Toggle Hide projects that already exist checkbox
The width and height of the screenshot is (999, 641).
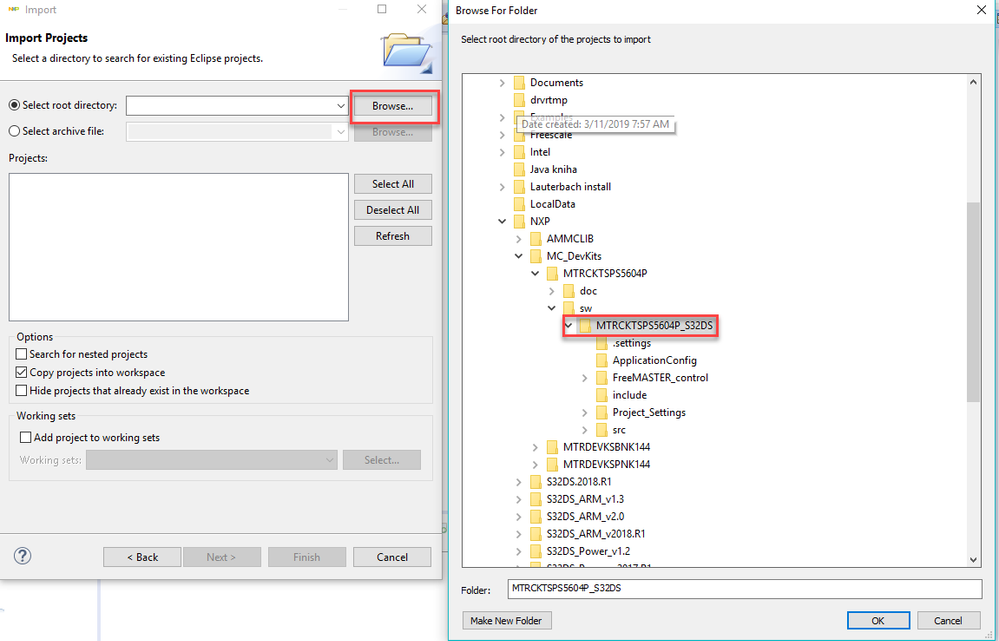click(x=21, y=391)
